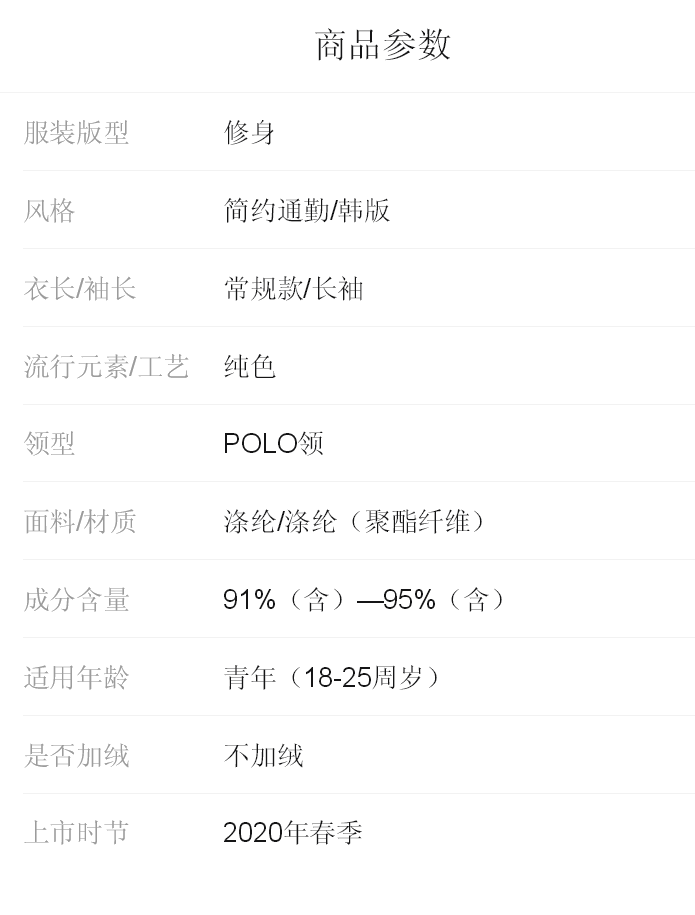Select the 流行元素/工艺 label
The height and width of the screenshot is (915, 695).
[106, 367]
